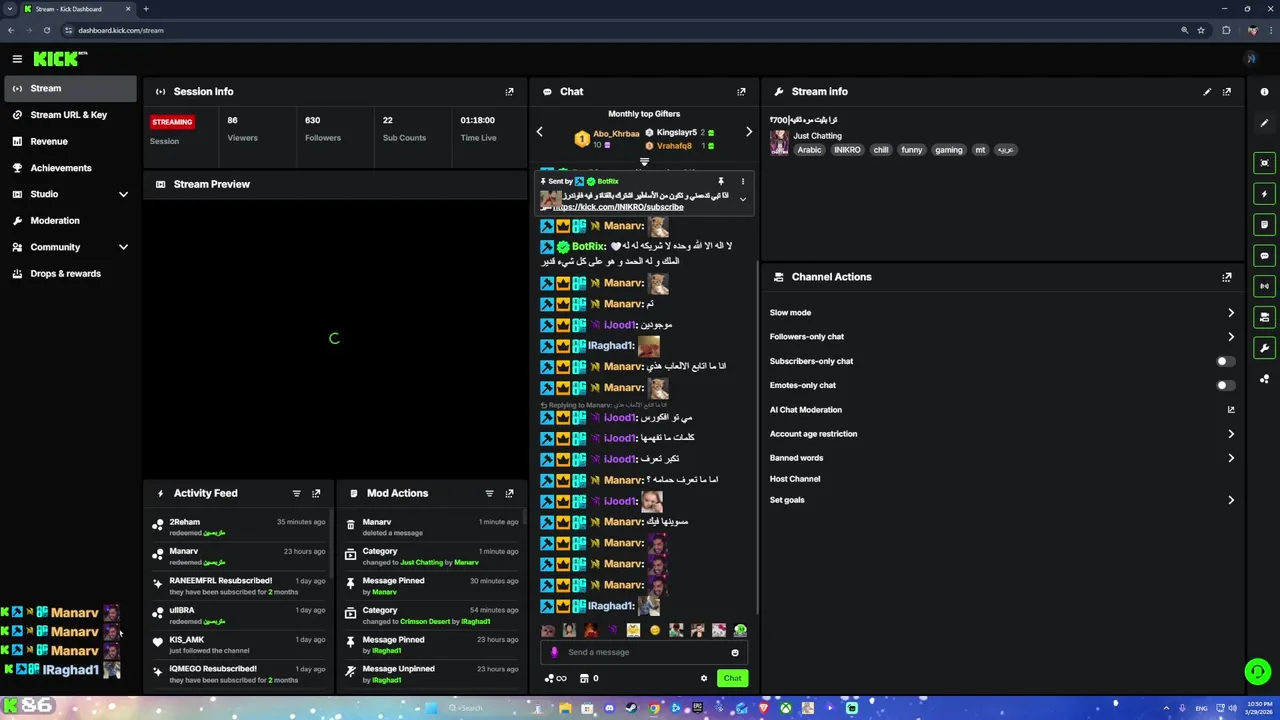
Task: Click the speech bubble icon in right sidebar
Action: tap(1265, 256)
